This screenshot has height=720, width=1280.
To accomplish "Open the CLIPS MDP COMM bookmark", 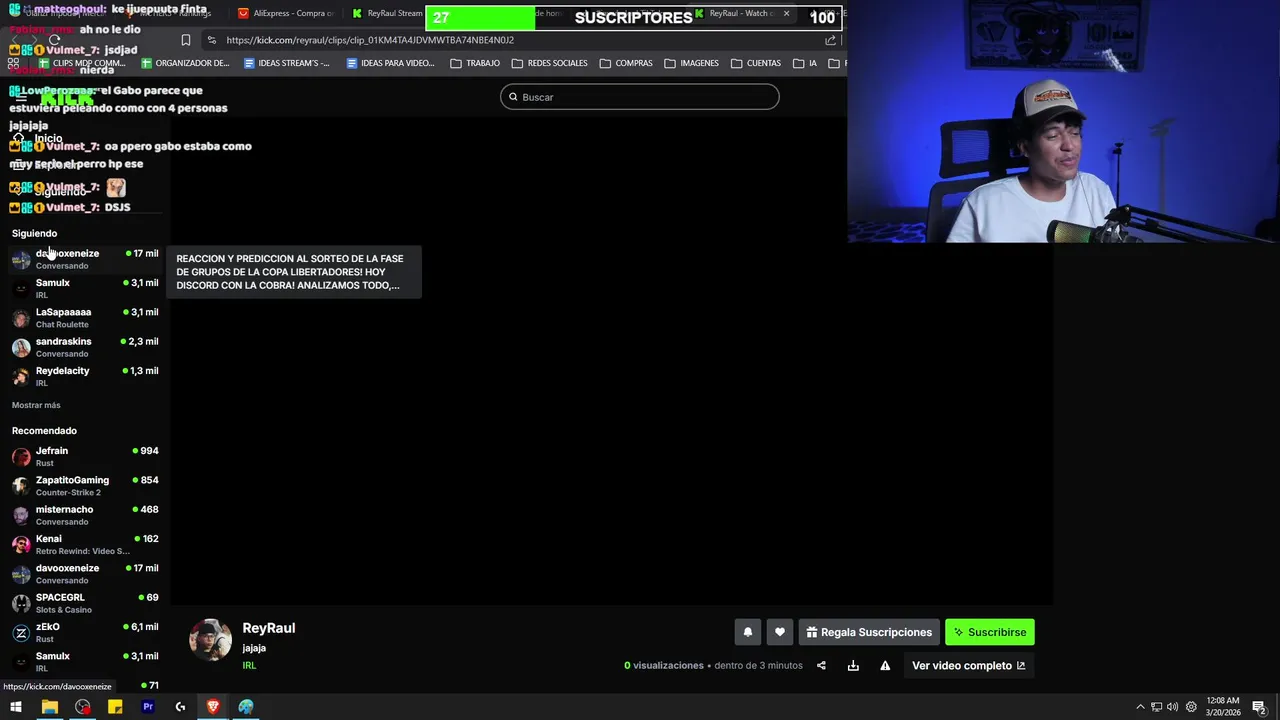I will click(81, 63).
